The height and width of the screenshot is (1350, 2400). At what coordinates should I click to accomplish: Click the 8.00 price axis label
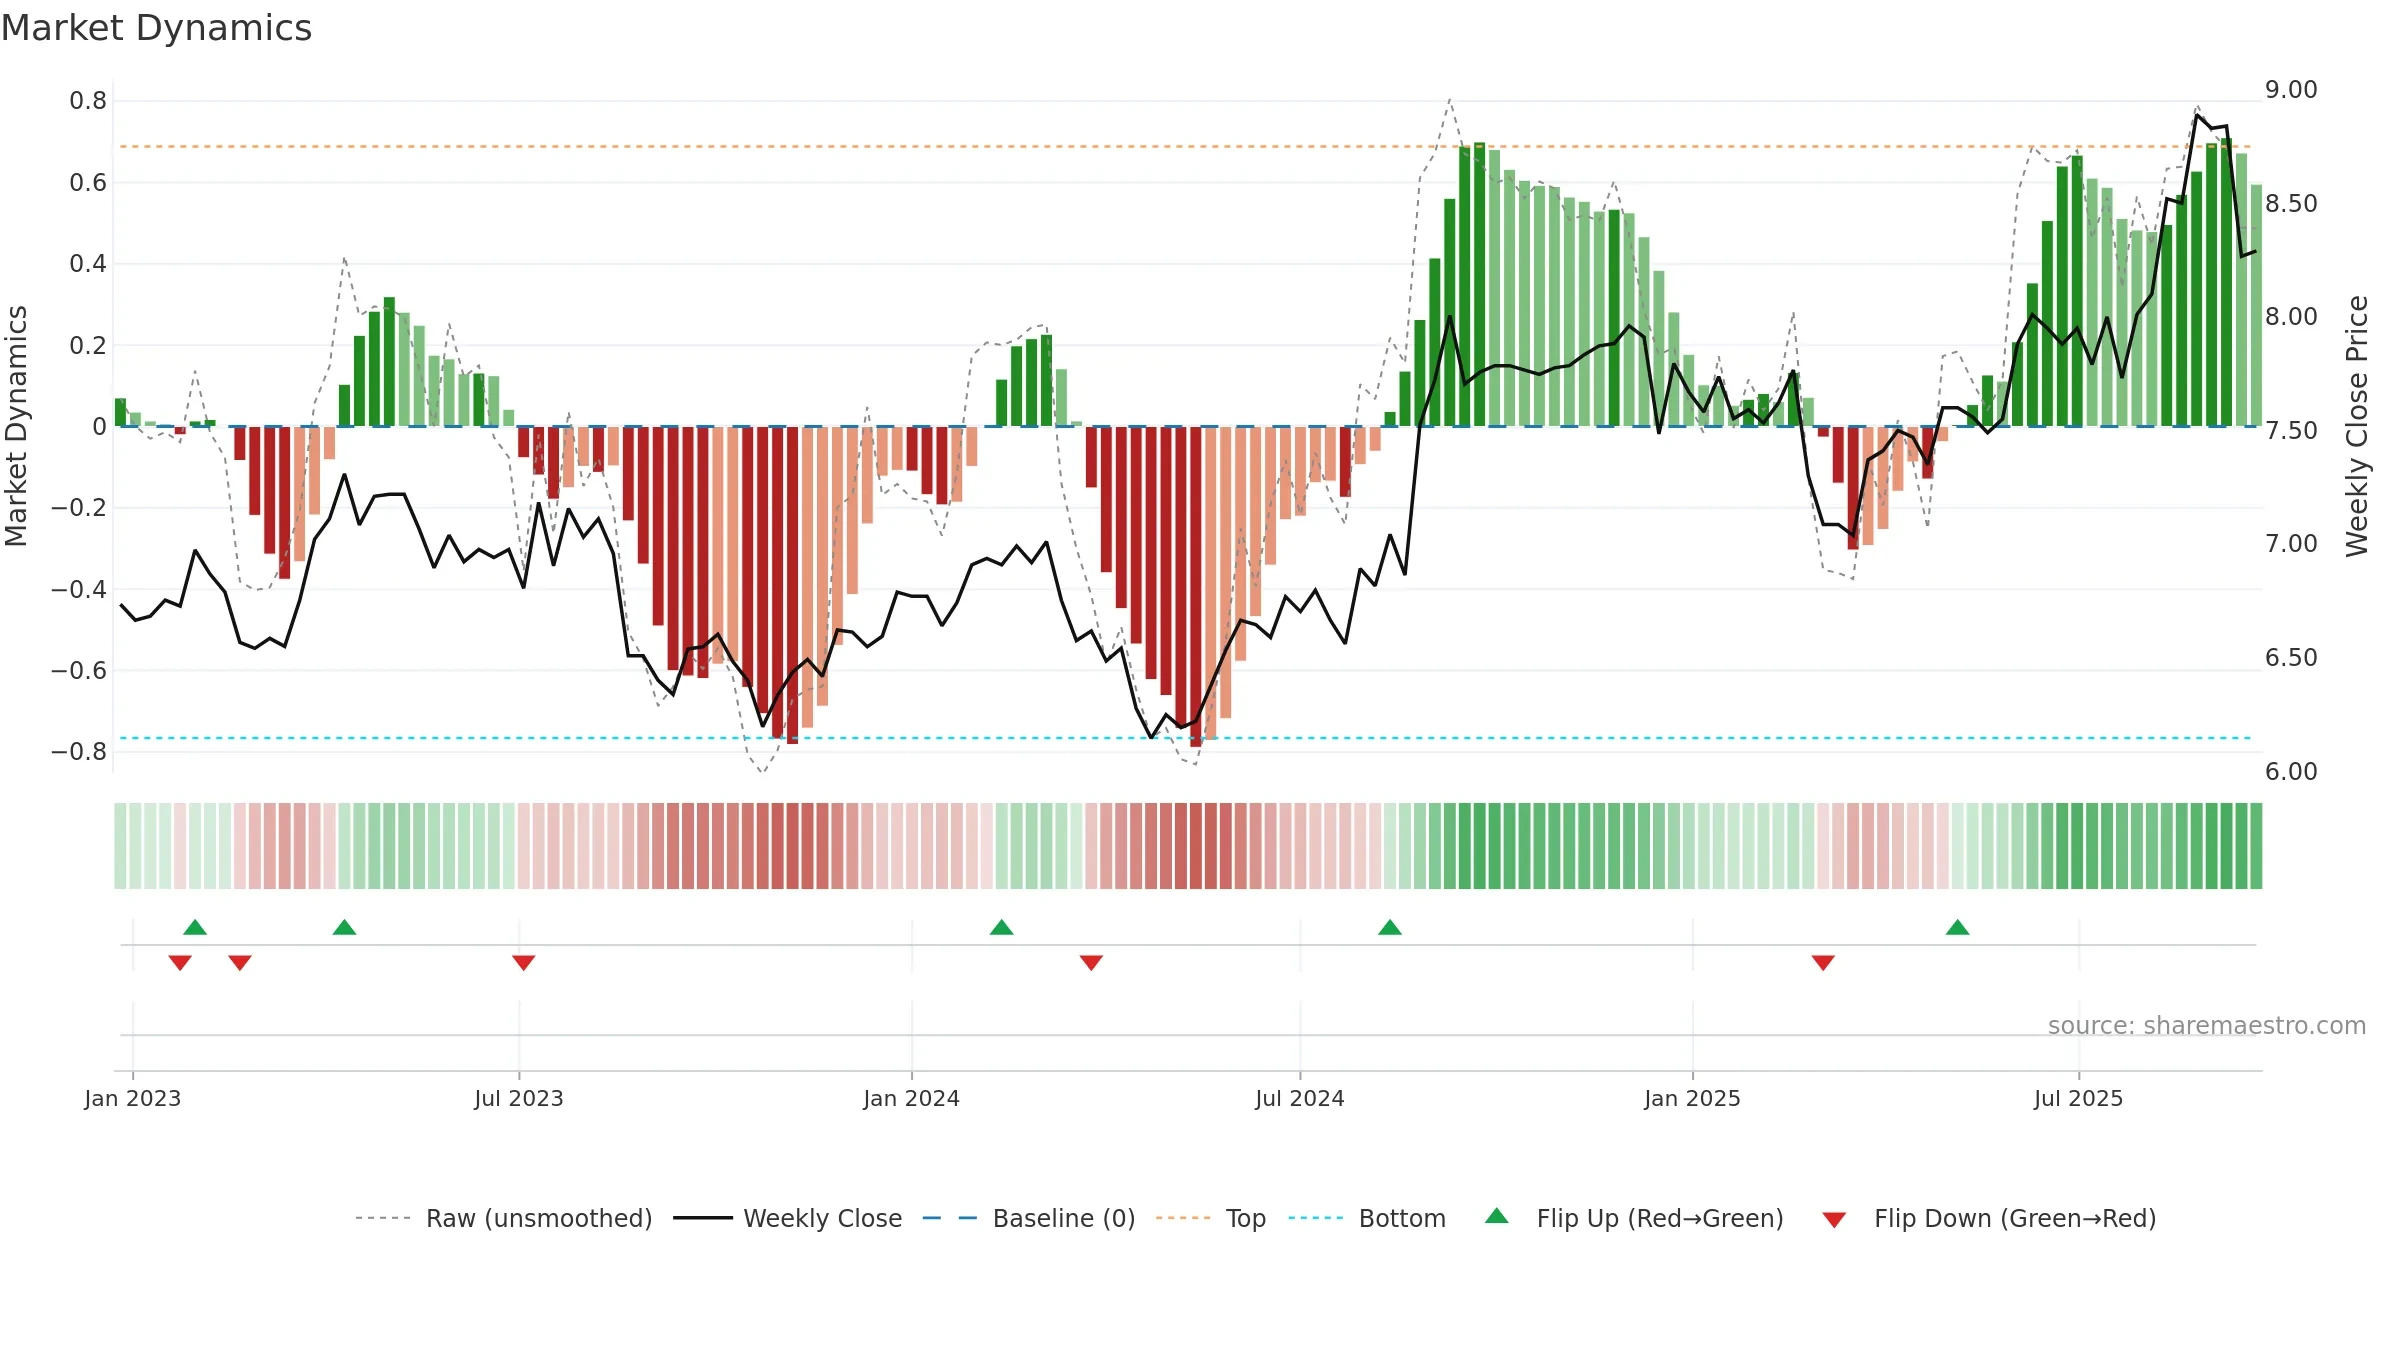click(x=2291, y=317)
